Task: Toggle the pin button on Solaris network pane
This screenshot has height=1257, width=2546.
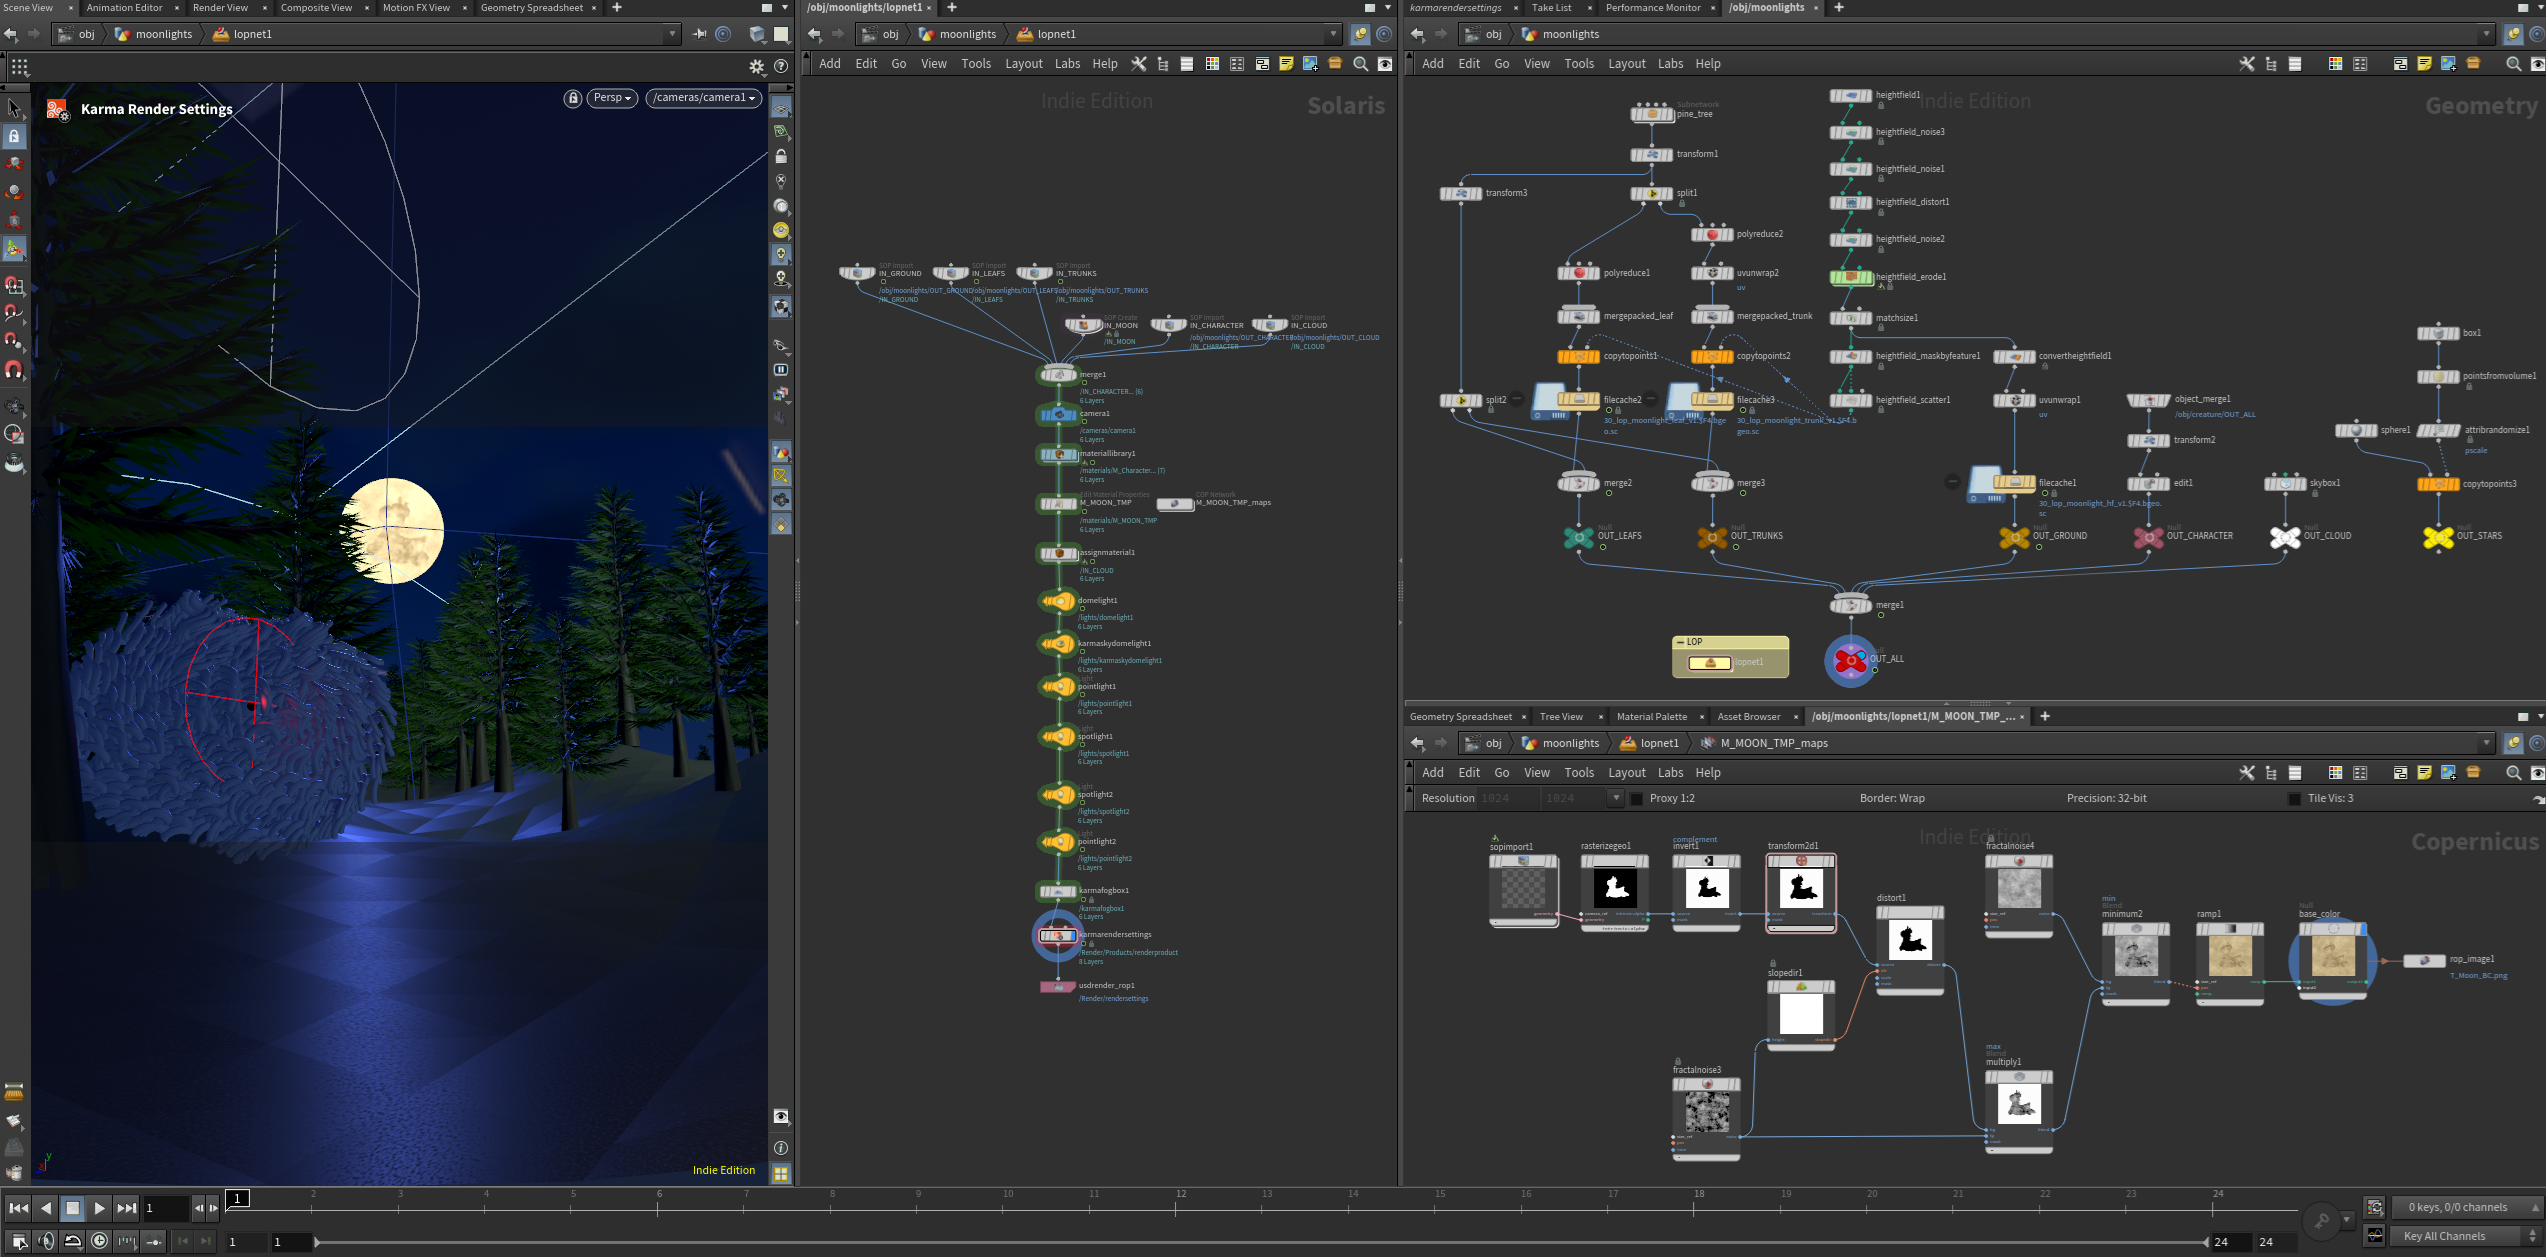Action: click(1360, 34)
